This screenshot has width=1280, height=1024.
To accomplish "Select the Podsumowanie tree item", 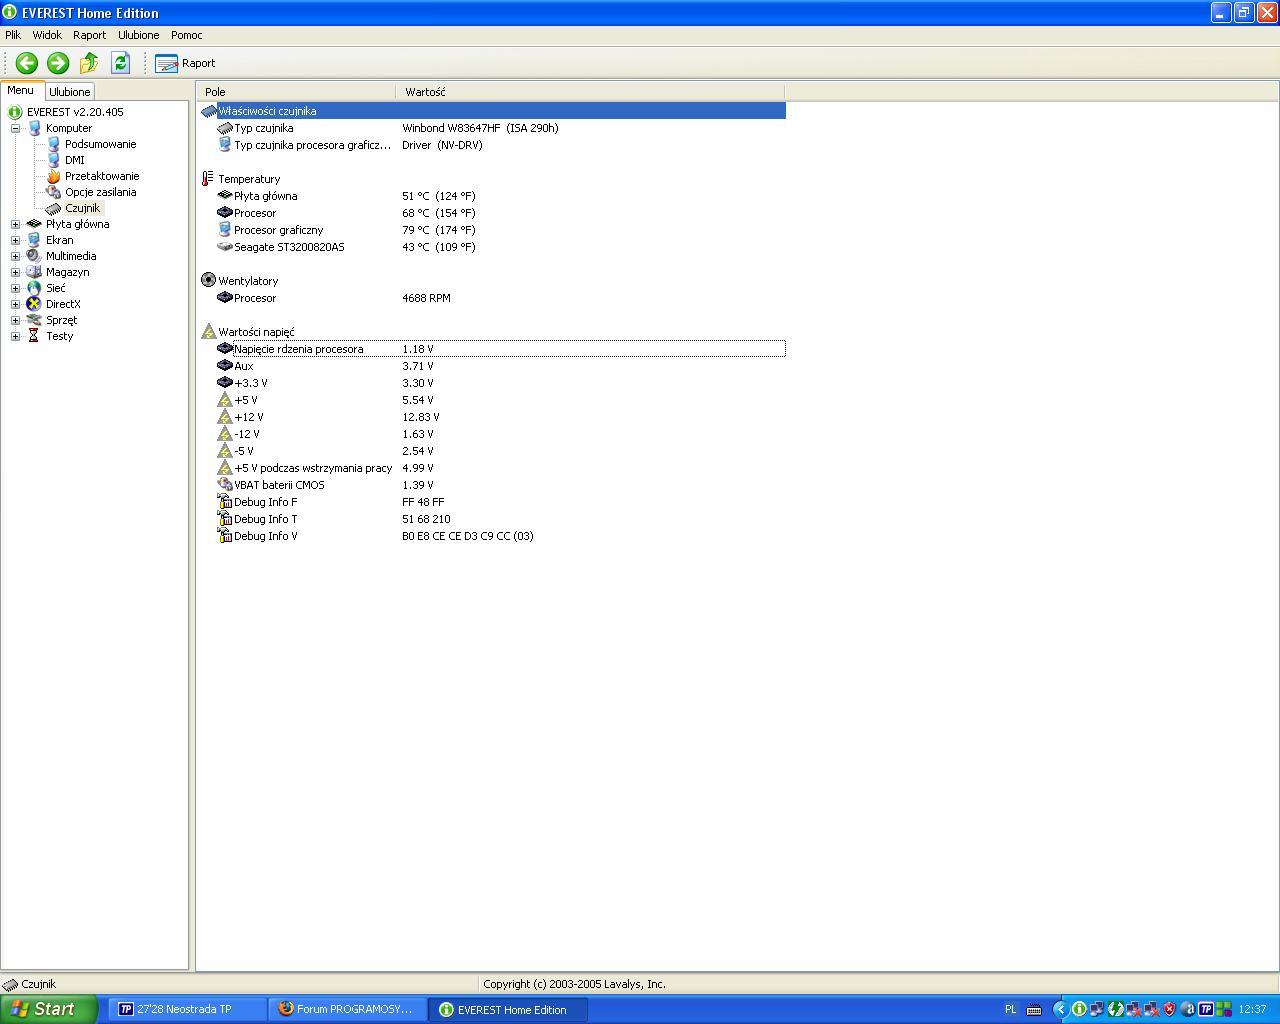I will 100,144.
